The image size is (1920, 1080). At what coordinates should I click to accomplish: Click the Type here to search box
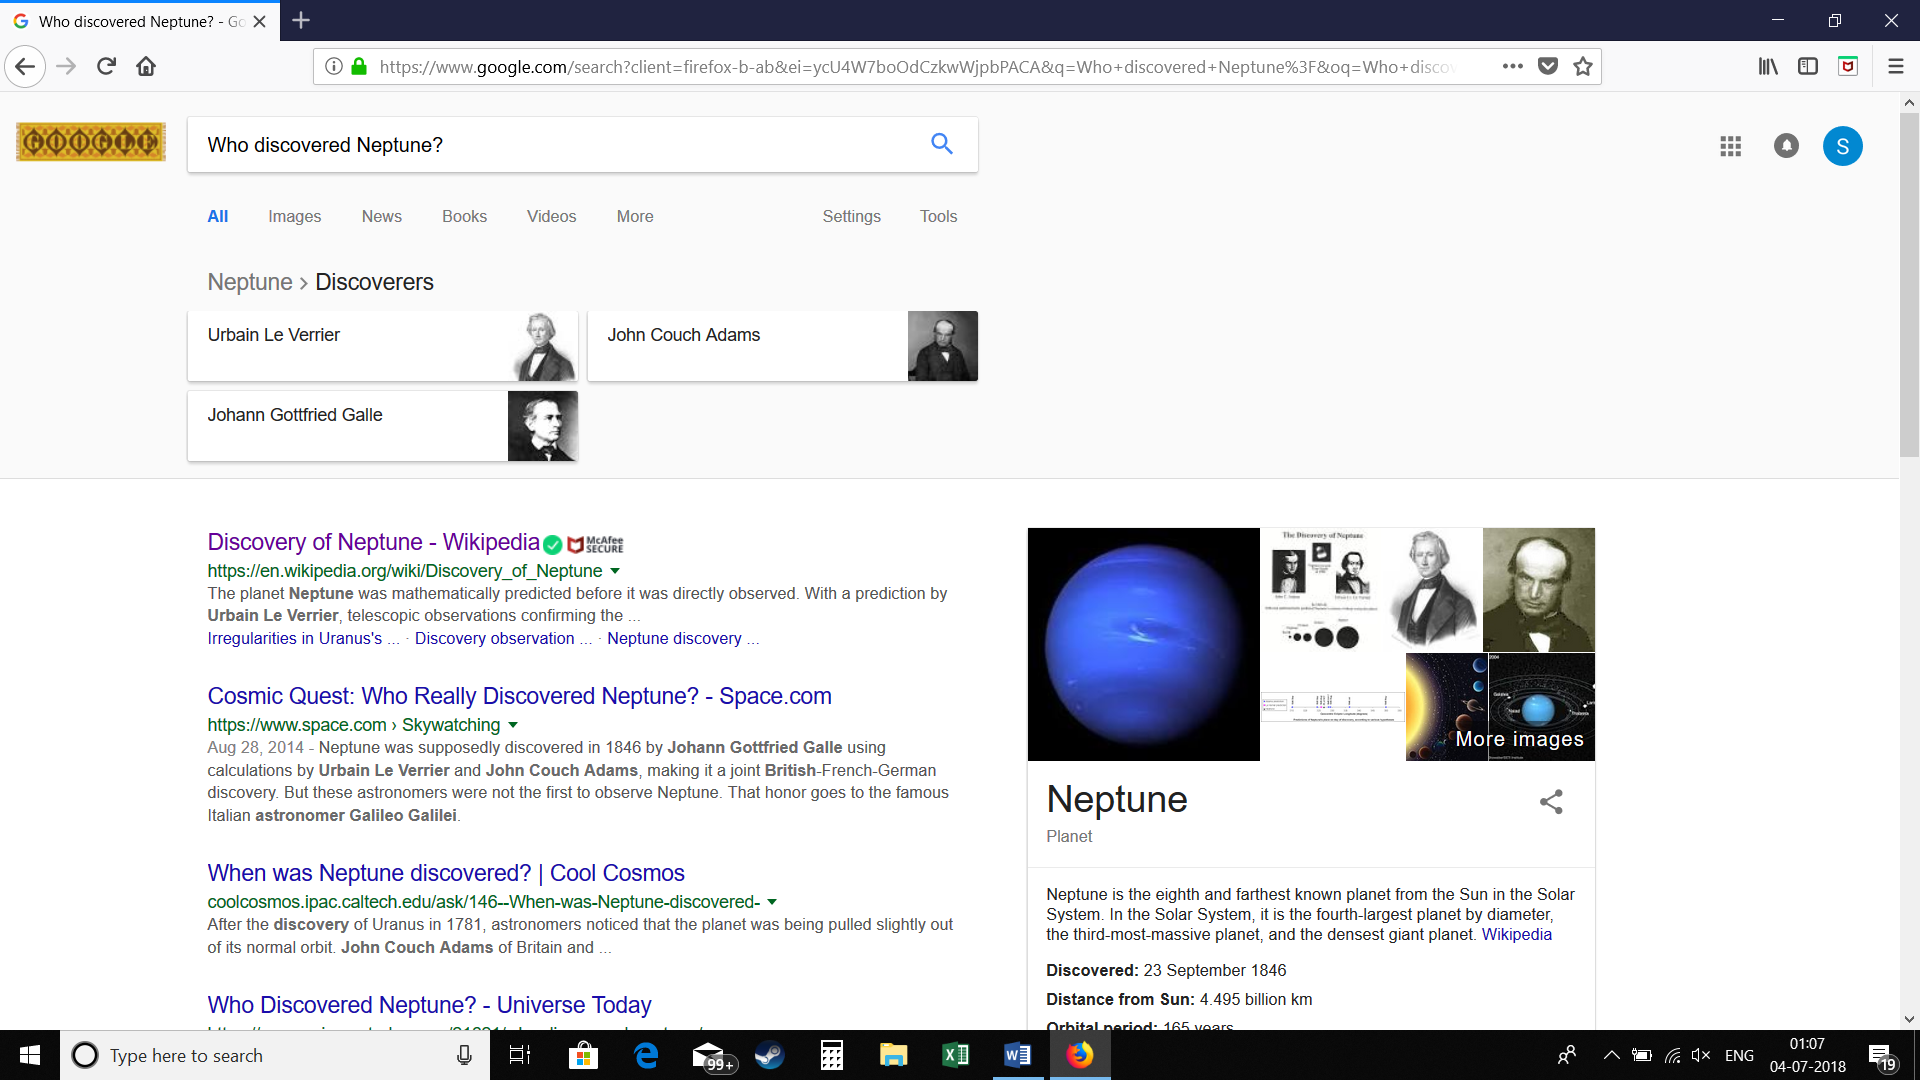pyautogui.click(x=275, y=1055)
